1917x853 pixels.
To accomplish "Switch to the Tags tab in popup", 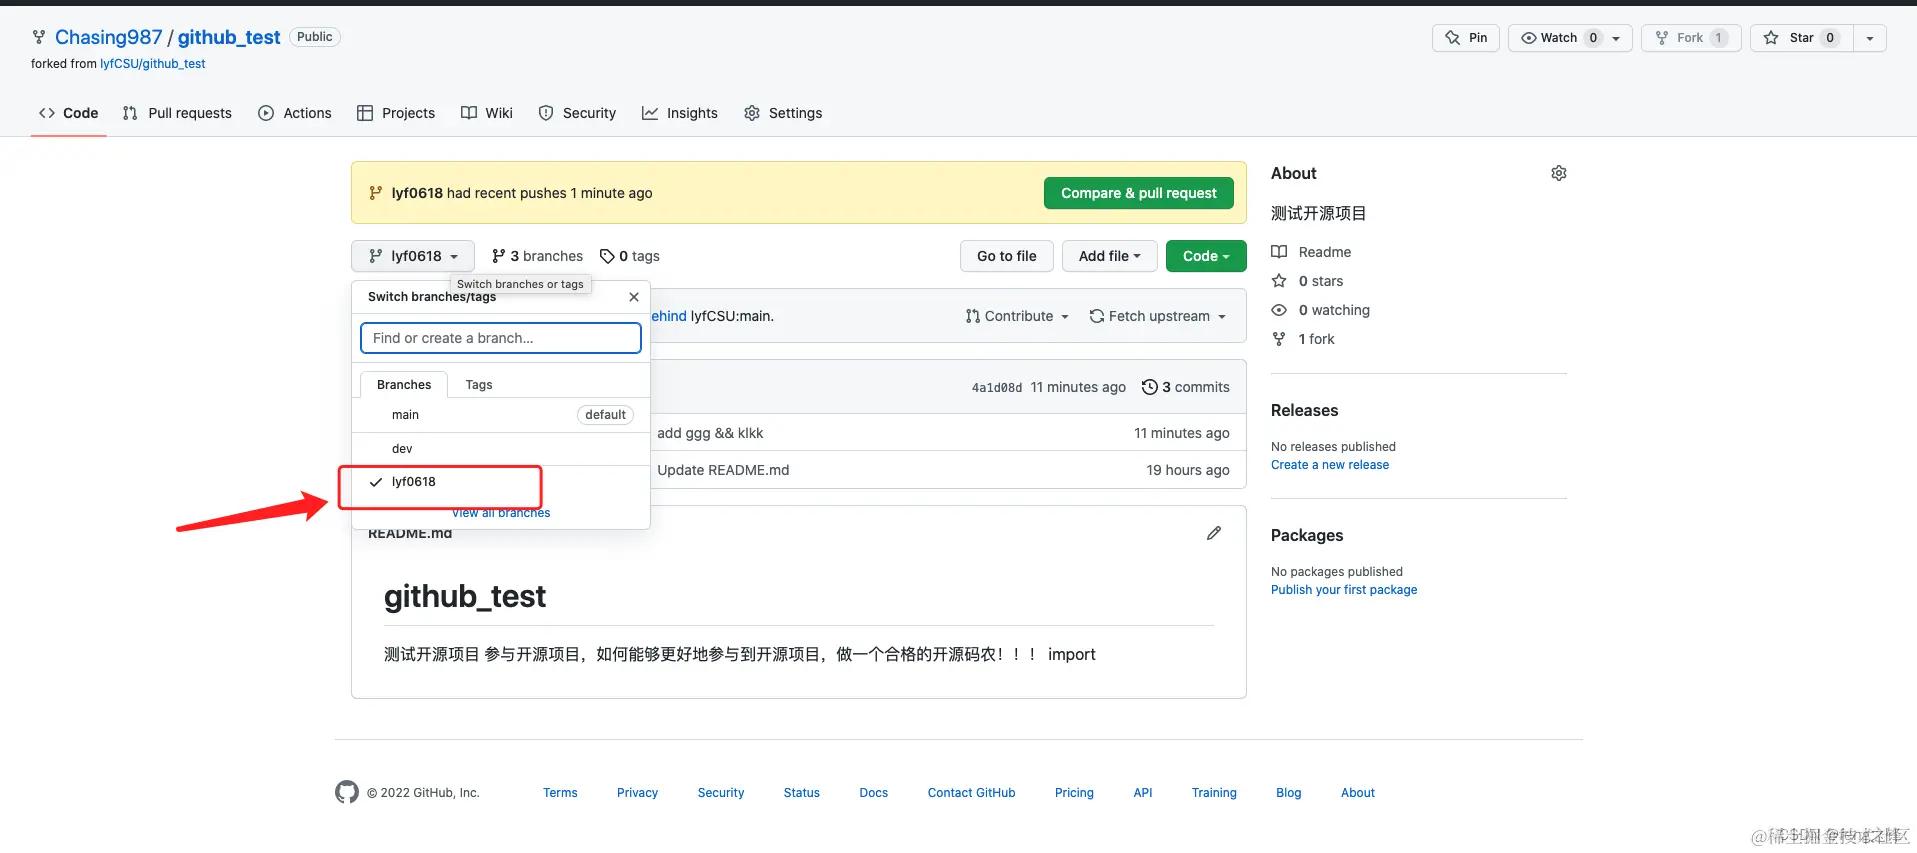I will (x=479, y=385).
